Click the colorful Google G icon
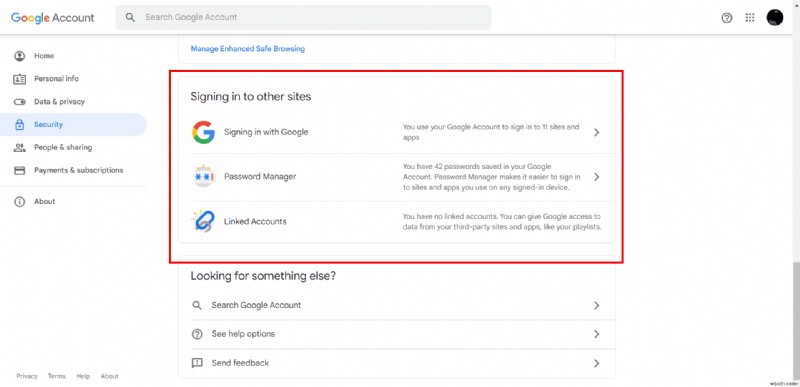Screen dimensions: 800x387 (x=203, y=132)
